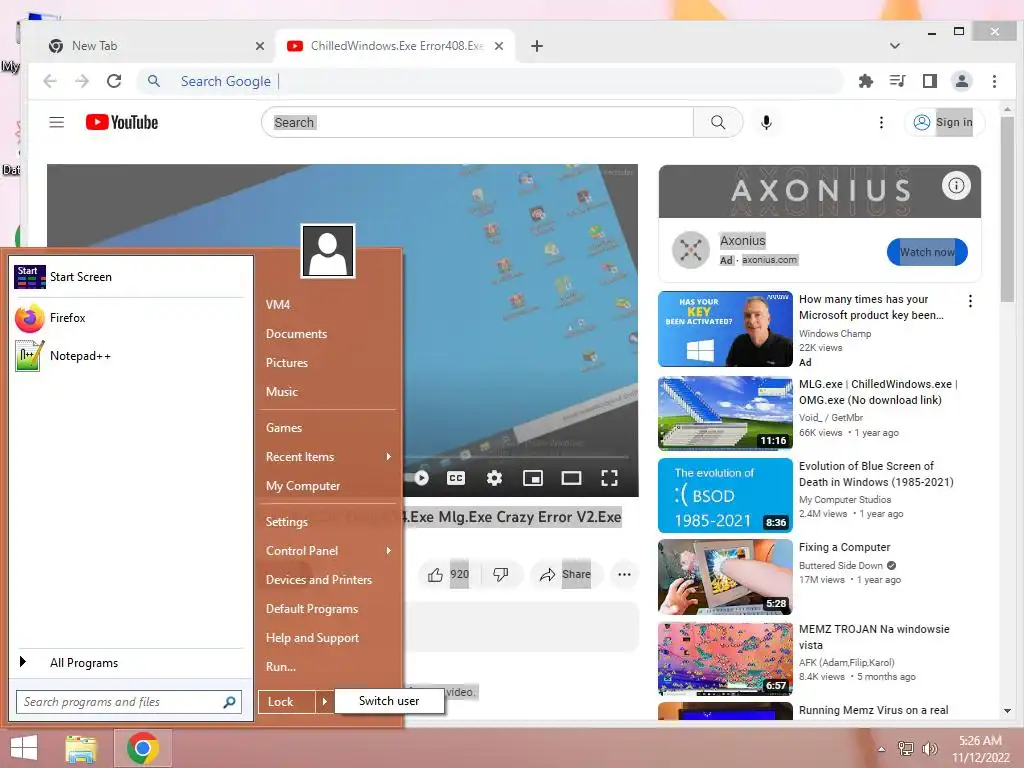
Task: Click the Chrome forward arrow
Action: pyautogui.click(x=82, y=81)
